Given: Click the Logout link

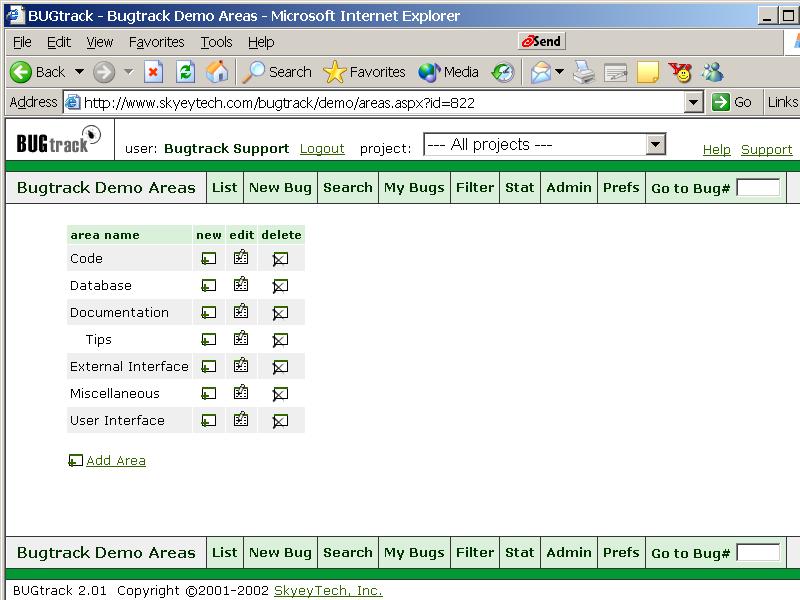Looking at the screenshot, I should point(322,149).
